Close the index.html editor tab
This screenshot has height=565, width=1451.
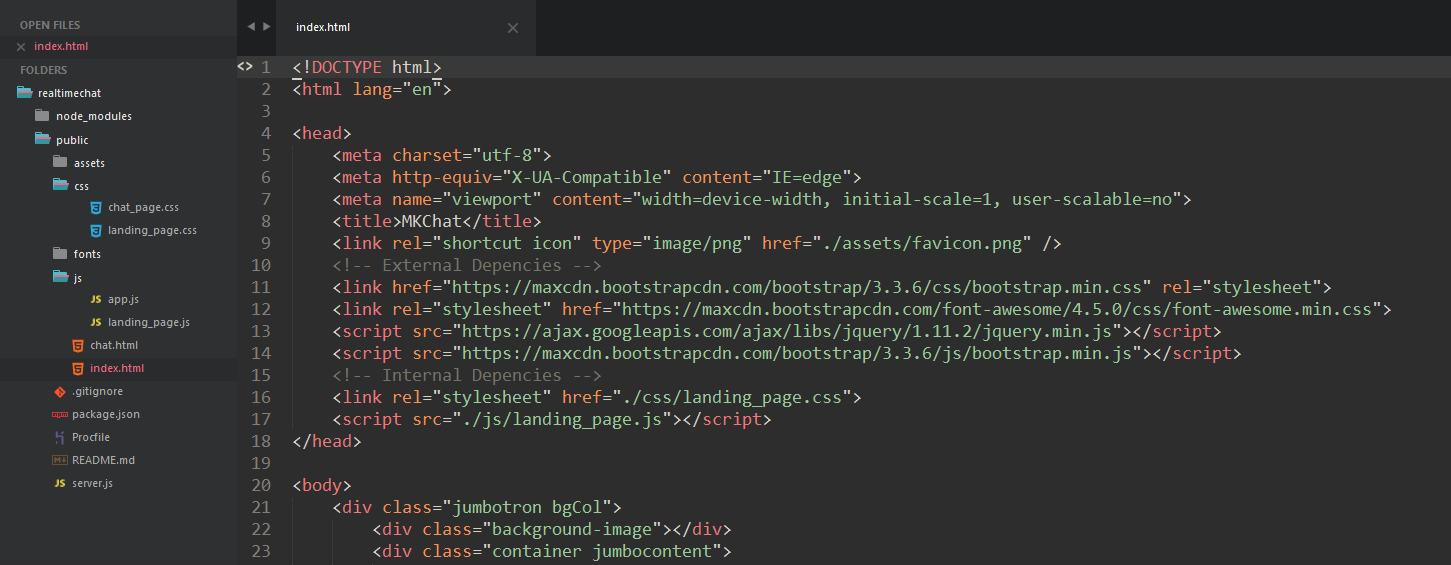click(x=513, y=28)
